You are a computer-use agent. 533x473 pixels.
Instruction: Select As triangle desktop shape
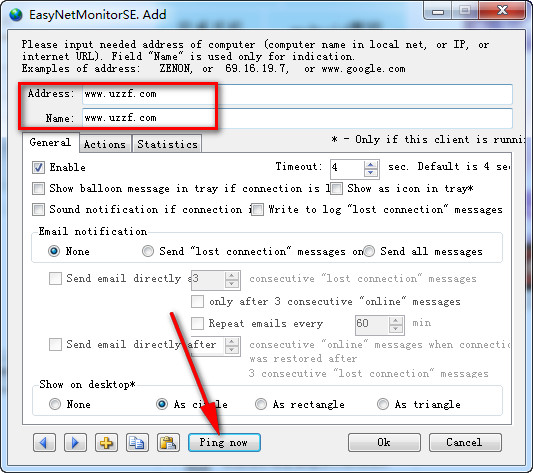coord(382,404)
